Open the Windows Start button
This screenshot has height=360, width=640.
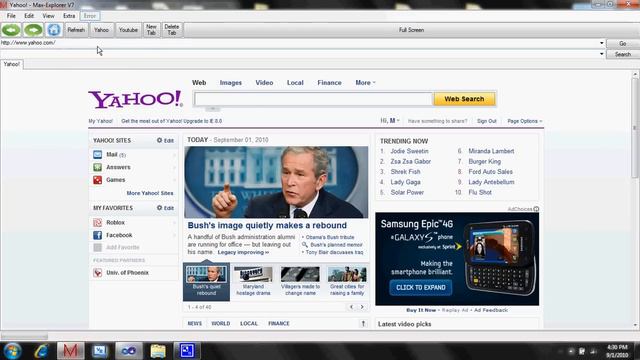click(12, 351)
